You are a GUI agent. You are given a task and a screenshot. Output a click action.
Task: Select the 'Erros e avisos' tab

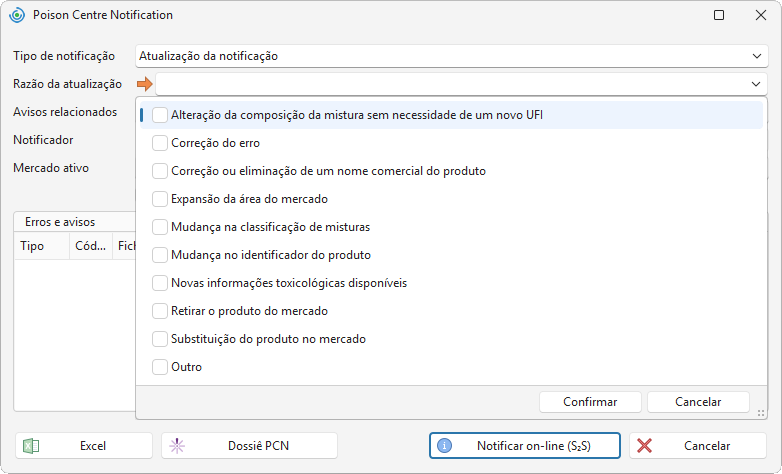click(x=60, y=222)
